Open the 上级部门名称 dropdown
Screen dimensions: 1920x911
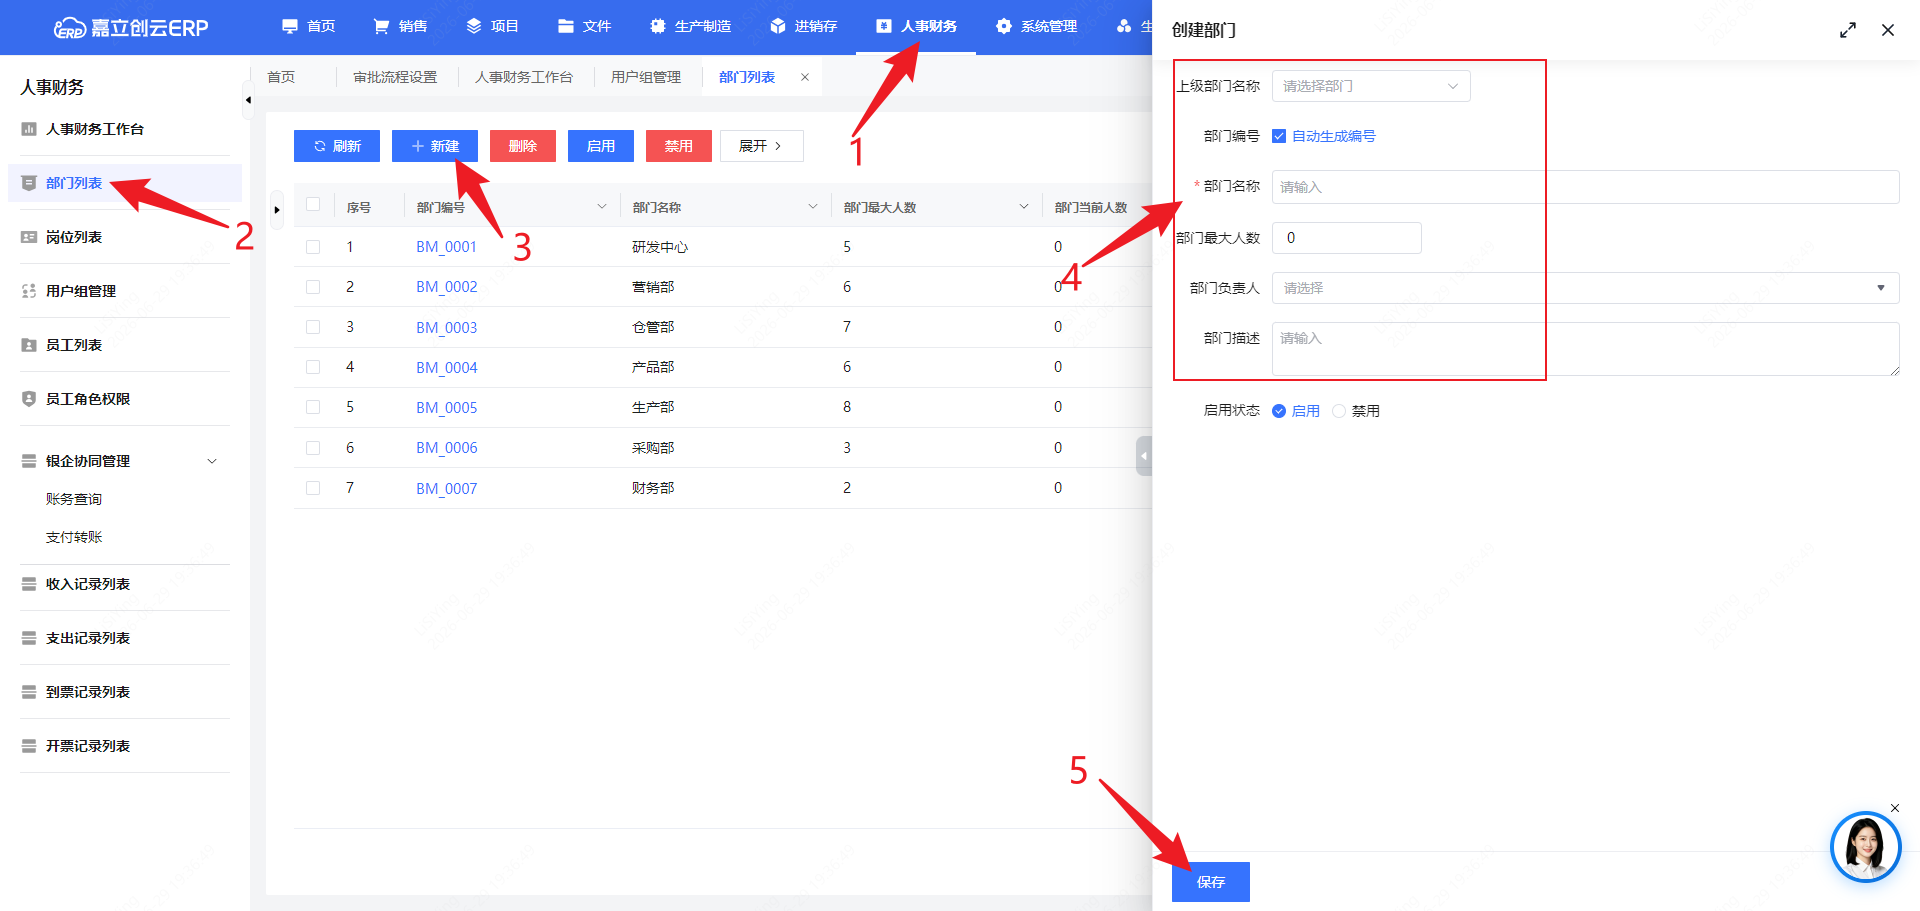(1371, 86)
